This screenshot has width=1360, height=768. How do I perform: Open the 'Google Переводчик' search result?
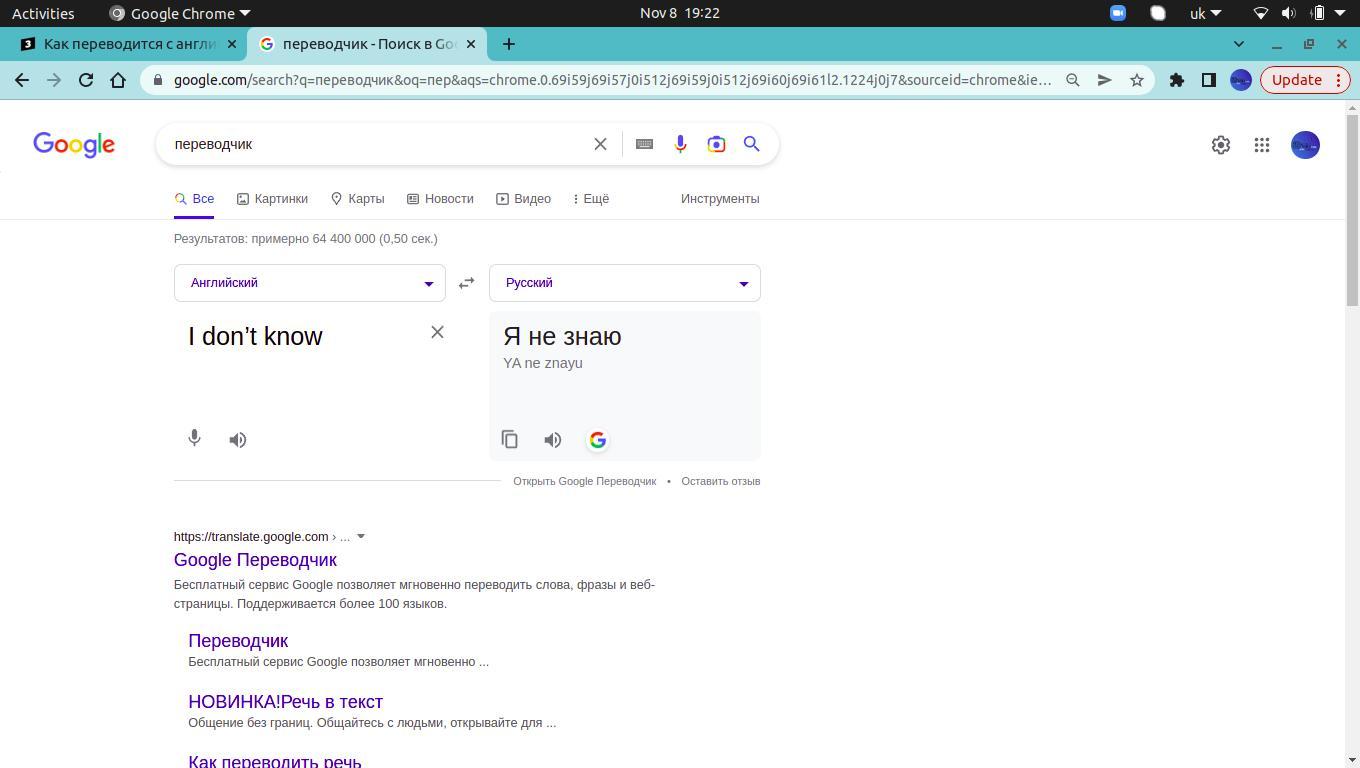coord(255,560)
